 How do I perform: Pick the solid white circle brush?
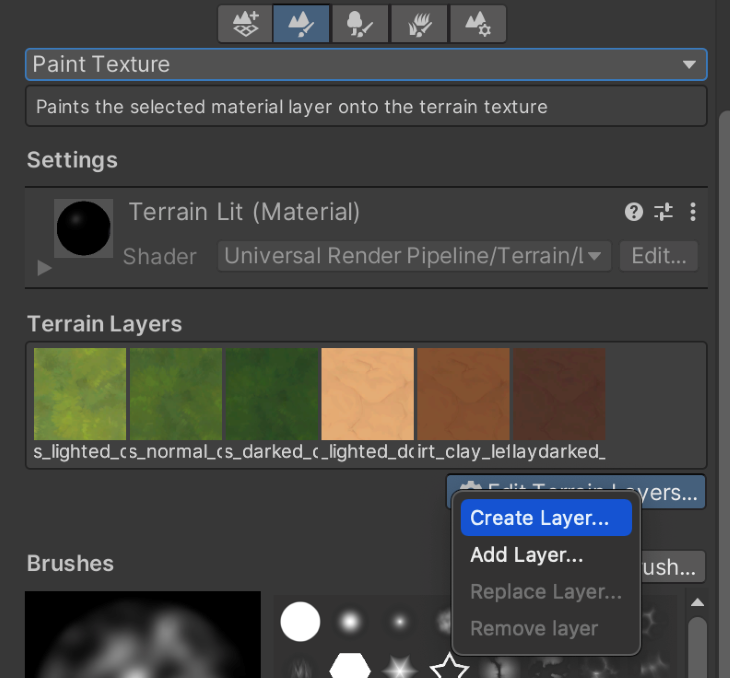click(300, 622)
